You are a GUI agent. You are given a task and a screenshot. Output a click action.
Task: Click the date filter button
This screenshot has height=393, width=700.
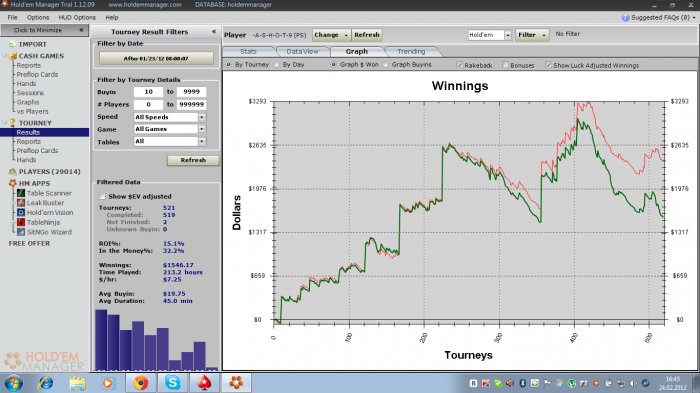click(x=156, y=59)
